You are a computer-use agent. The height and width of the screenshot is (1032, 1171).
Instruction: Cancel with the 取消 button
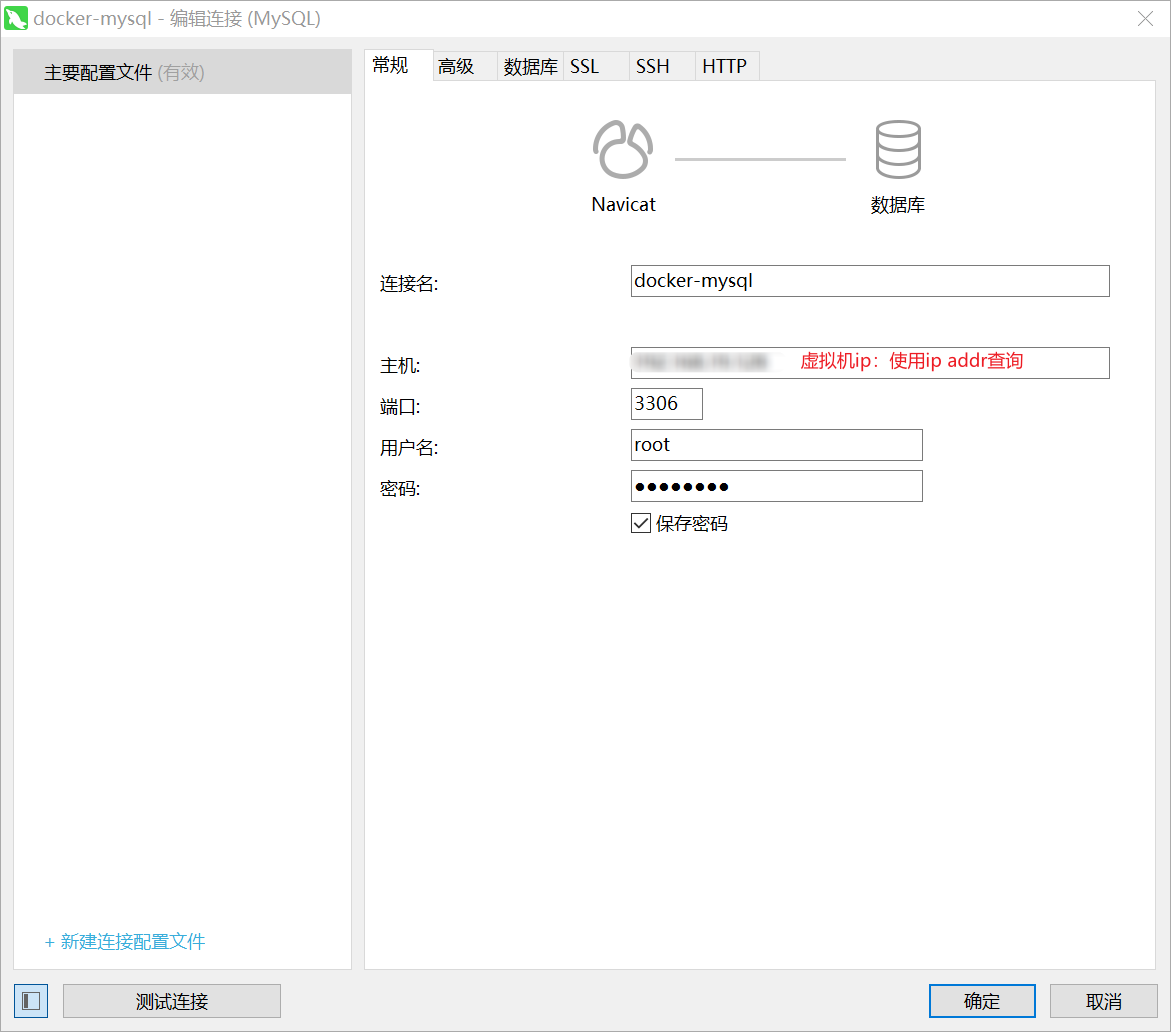pos(1104,1001)
